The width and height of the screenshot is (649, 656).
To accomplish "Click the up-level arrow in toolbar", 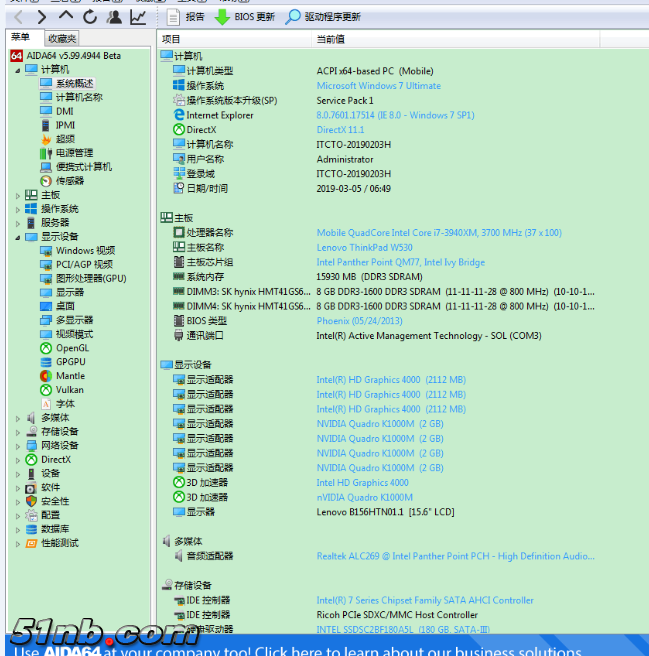I will tap(66, 17).
